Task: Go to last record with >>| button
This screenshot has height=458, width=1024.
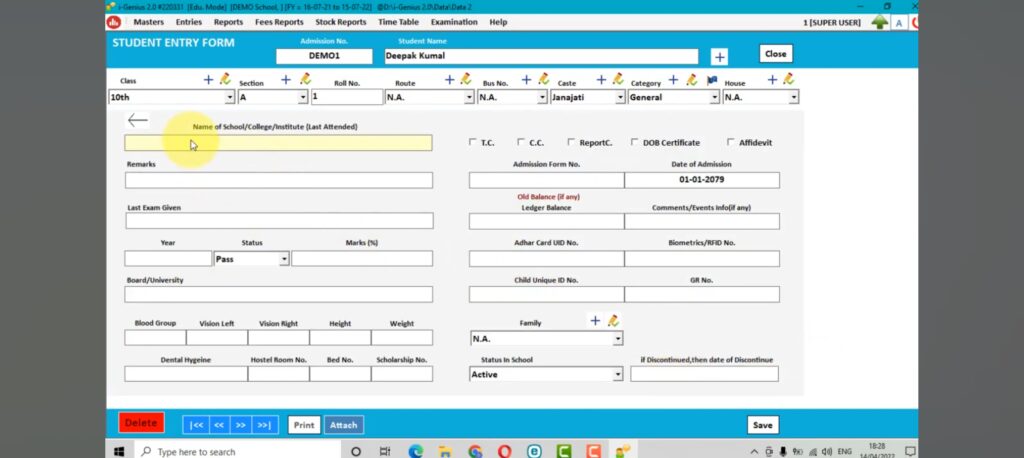Action: (x=265, y=425)
